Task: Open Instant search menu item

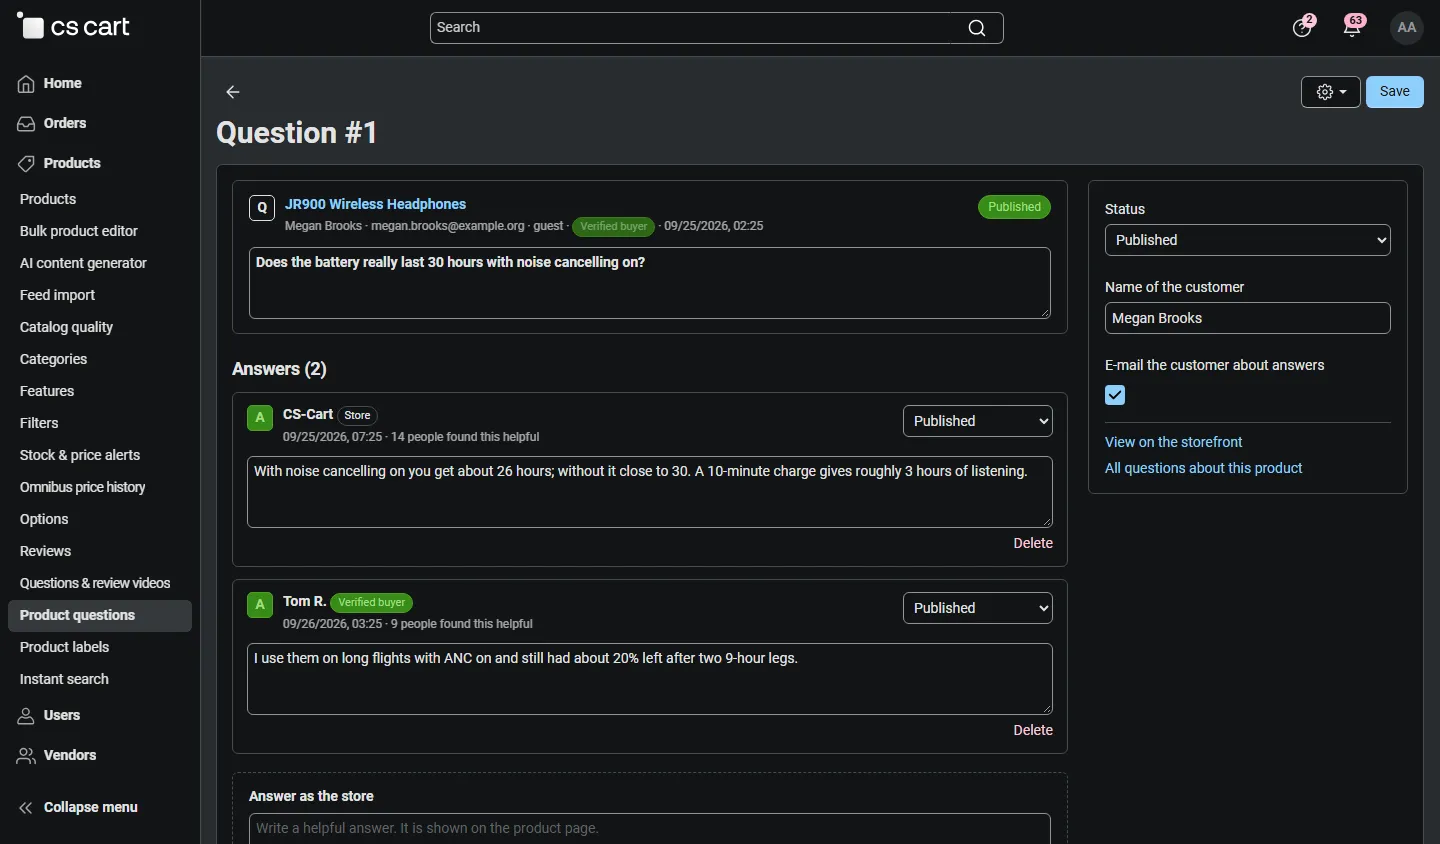Action: tap(65, 680)
